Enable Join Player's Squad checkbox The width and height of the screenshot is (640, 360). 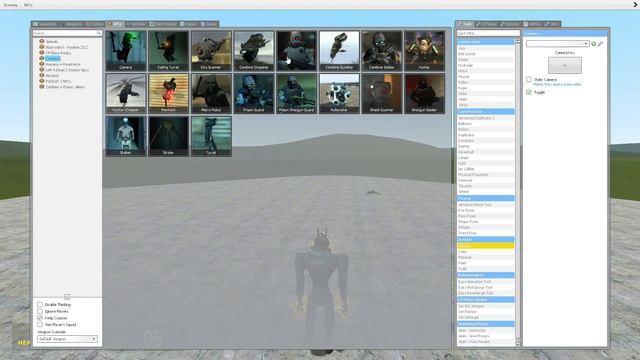point(40,324)
